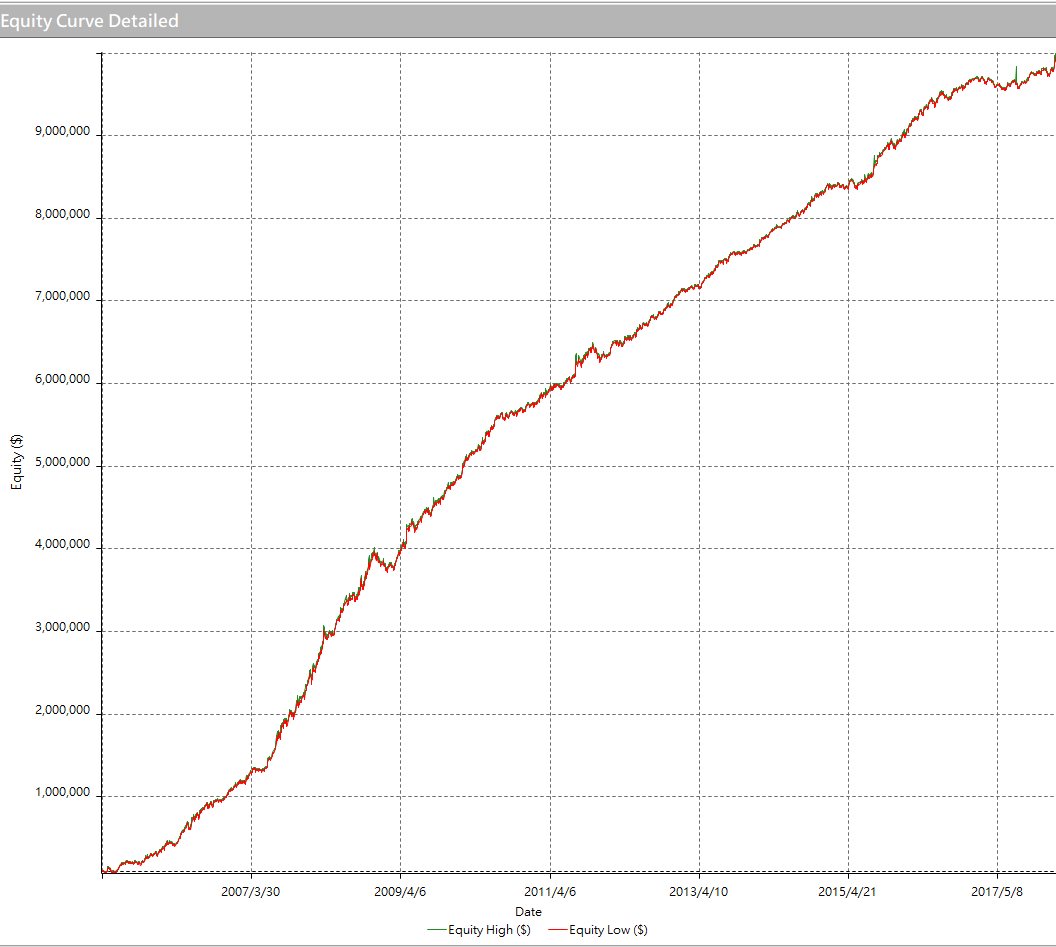Click the 8,000,000 equity axis label

point(63,214)
